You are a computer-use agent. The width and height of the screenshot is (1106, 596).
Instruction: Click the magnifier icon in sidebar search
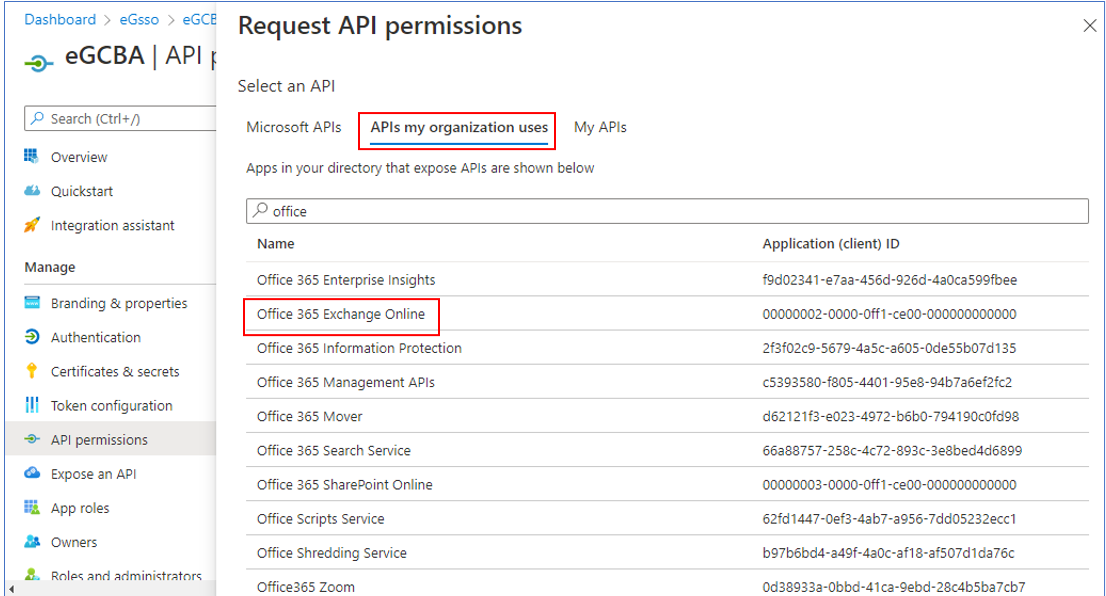(x=37, y=118)
